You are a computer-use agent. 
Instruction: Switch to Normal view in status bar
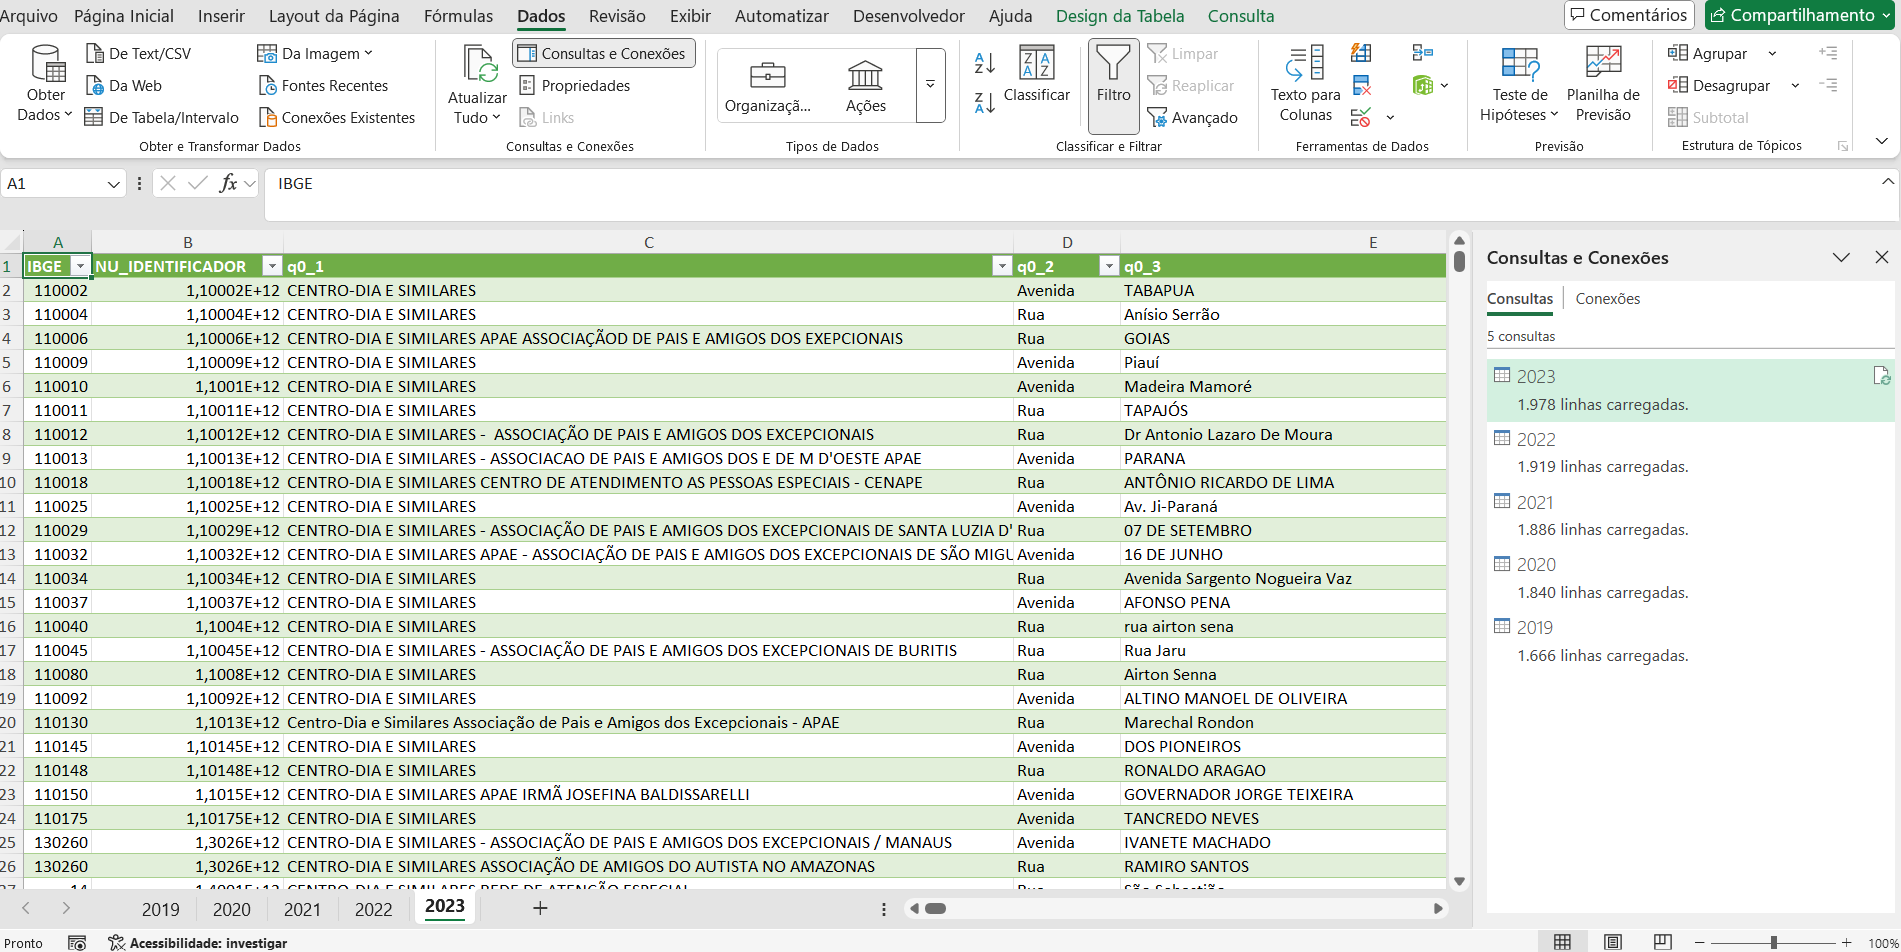click(1562, 942)
